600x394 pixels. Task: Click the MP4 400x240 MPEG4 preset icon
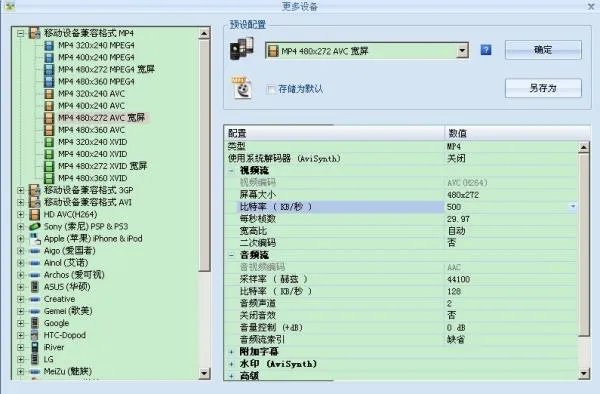coord(49,57)
